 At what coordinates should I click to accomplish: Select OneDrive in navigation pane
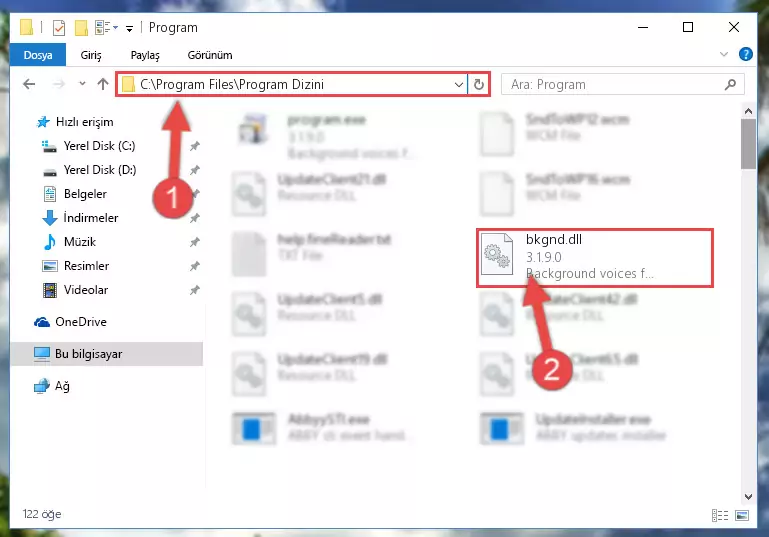(x=70, y=322)
